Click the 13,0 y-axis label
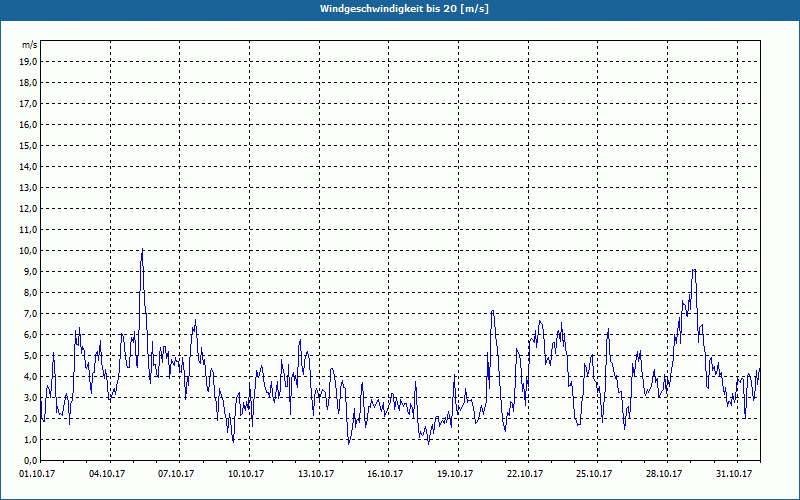The image size is (800, 500). [x=28, y=187]
